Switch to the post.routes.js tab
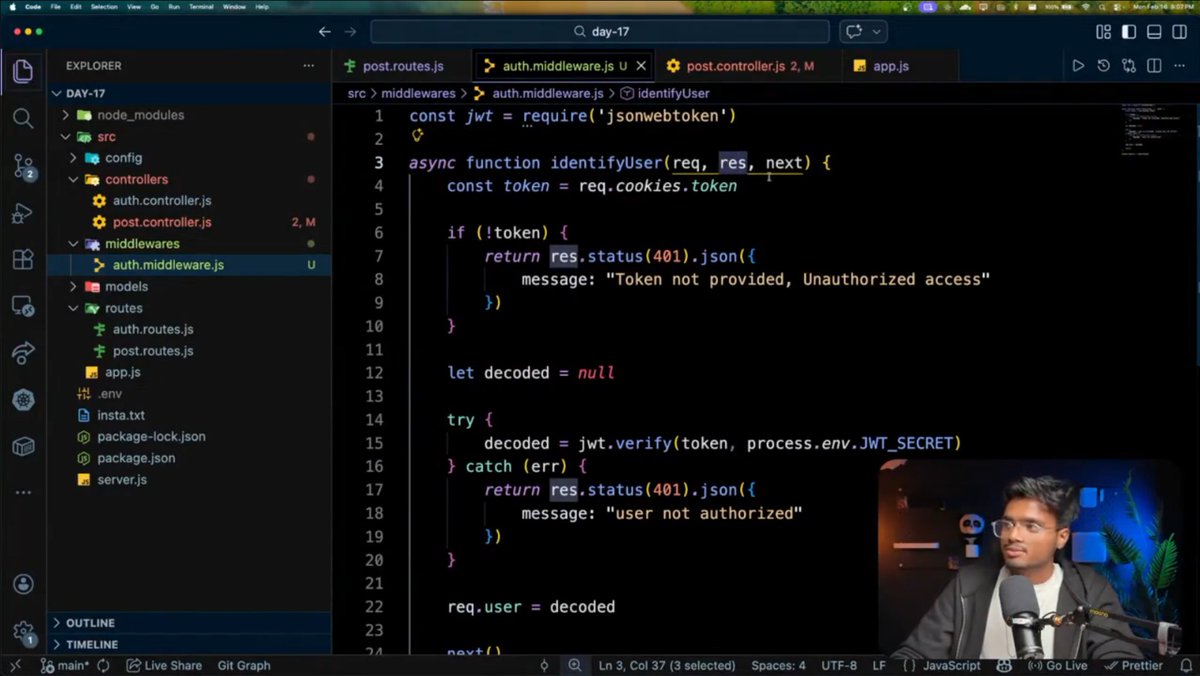Image resolution: width=1200 pixels, height=676 pixels. [403, 66]
